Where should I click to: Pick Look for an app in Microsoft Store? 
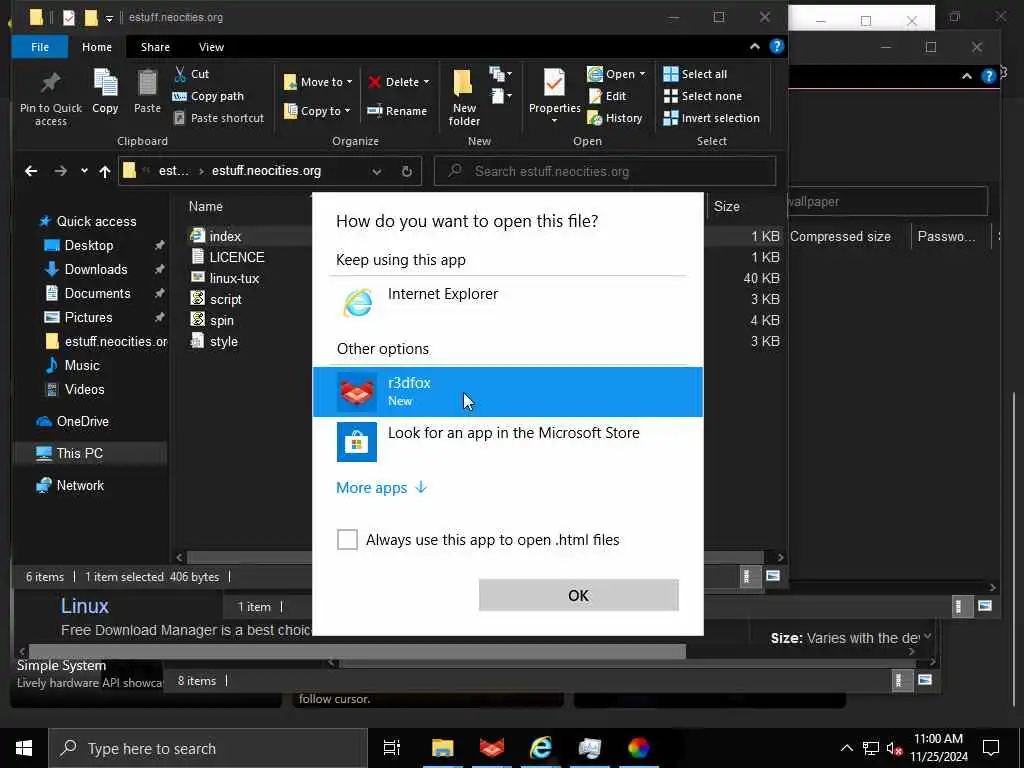507,441
